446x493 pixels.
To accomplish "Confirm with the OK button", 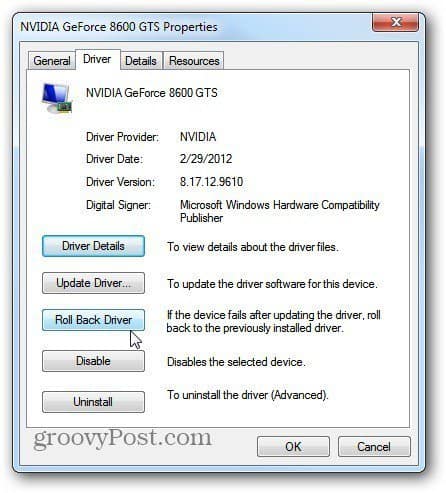I will click(293, 447).
